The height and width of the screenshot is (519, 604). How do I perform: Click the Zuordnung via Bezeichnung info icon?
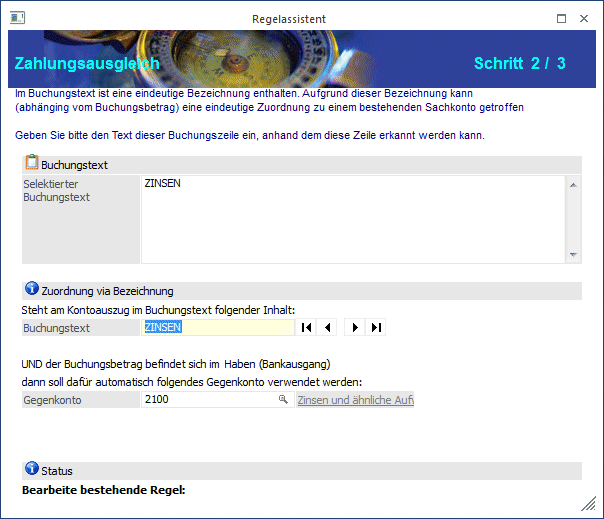pyautogui.click(x=31, y=290)
